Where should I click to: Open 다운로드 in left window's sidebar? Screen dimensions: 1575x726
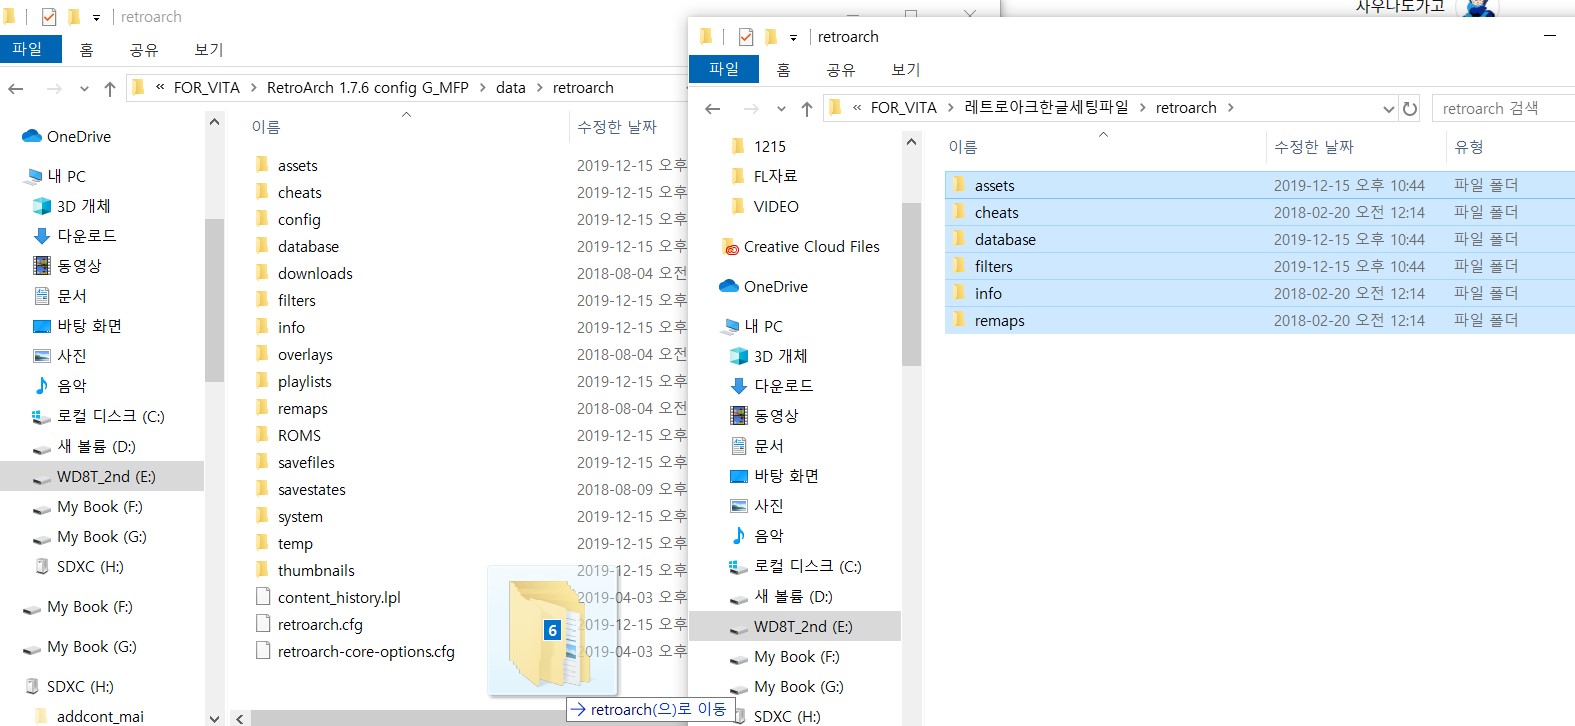click(x=86, y=236)
